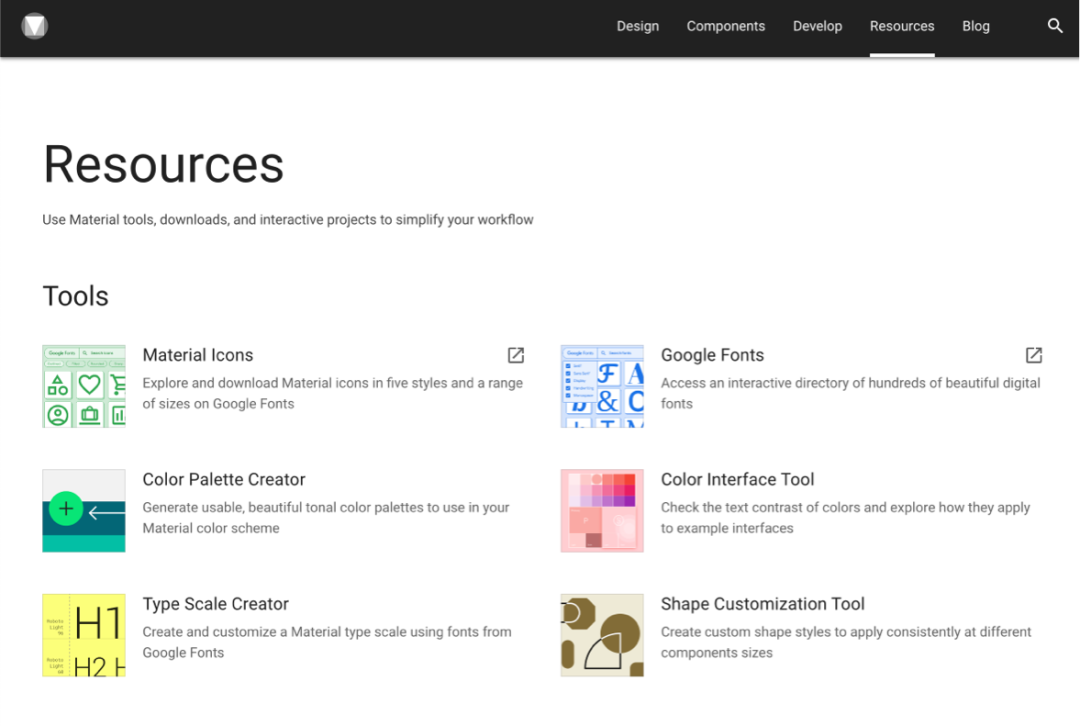Go to the Design menu
Viewport: 1080px width, 726px height.
(x=638, y=26)
